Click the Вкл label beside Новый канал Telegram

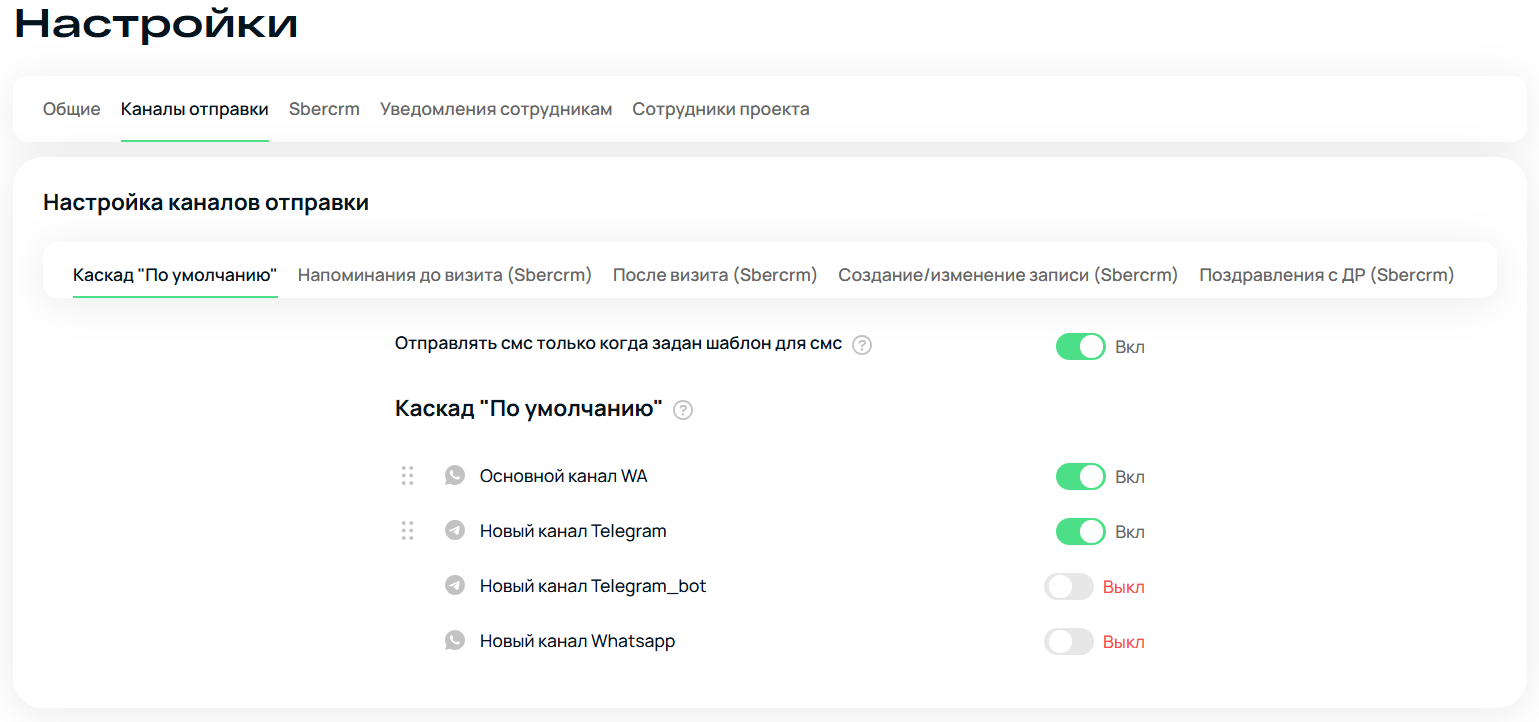click(x=1130, y=532)
